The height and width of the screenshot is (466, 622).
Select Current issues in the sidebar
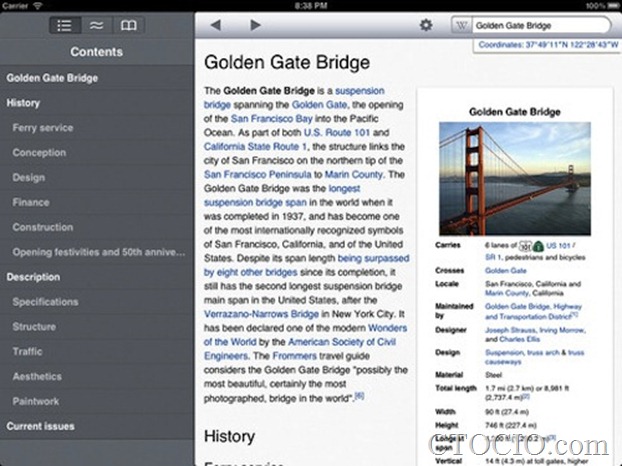coord(41,427)
